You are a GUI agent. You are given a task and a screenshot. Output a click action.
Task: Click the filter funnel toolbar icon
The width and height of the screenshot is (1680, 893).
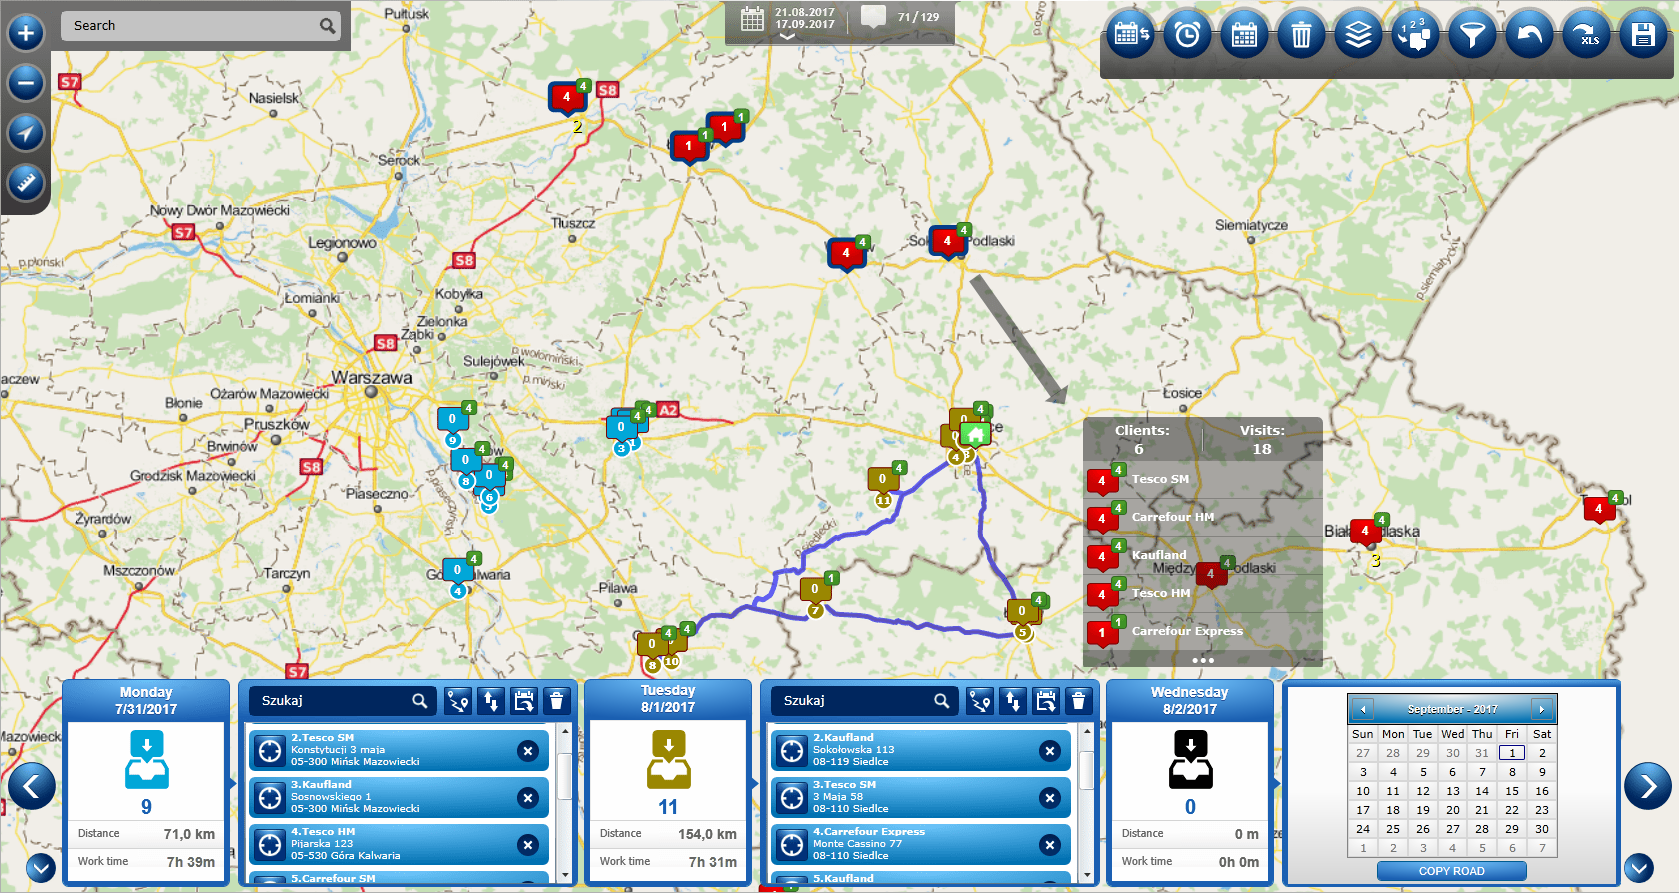tap(1472, 36)
